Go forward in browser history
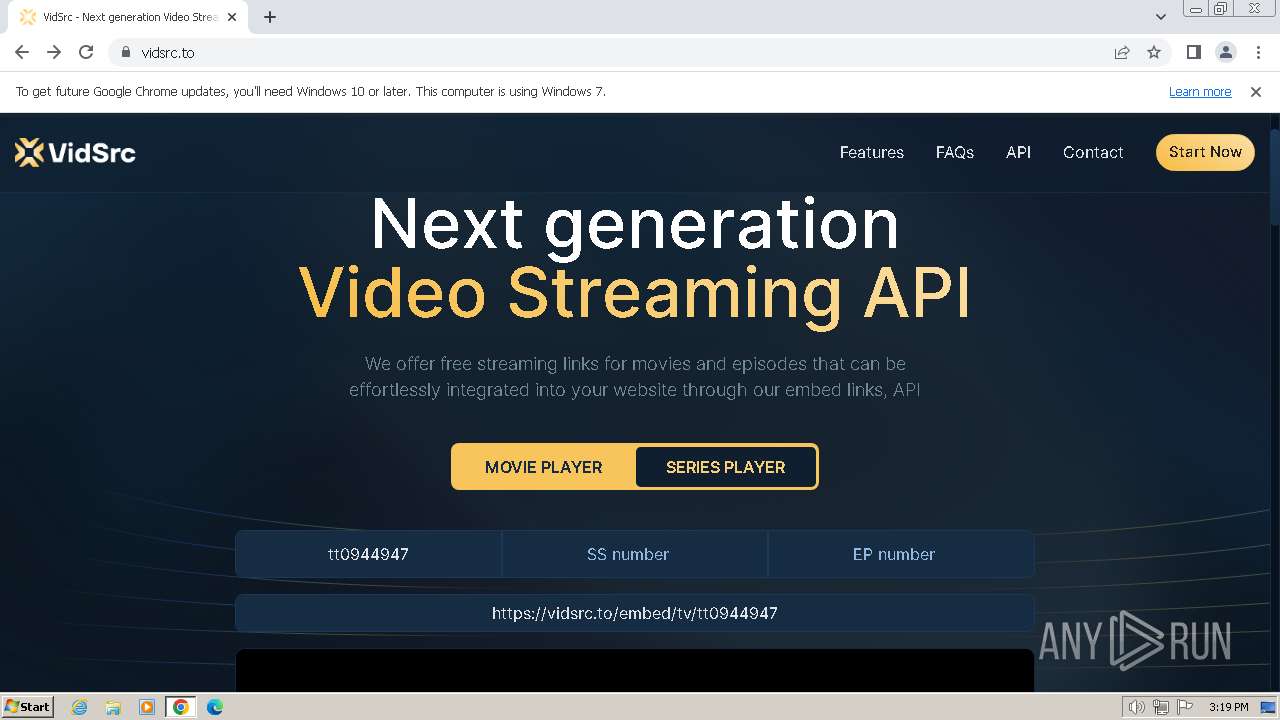The width and height of the screenshot is (1280, 720). pyautogui.click(x=54, y=52)
